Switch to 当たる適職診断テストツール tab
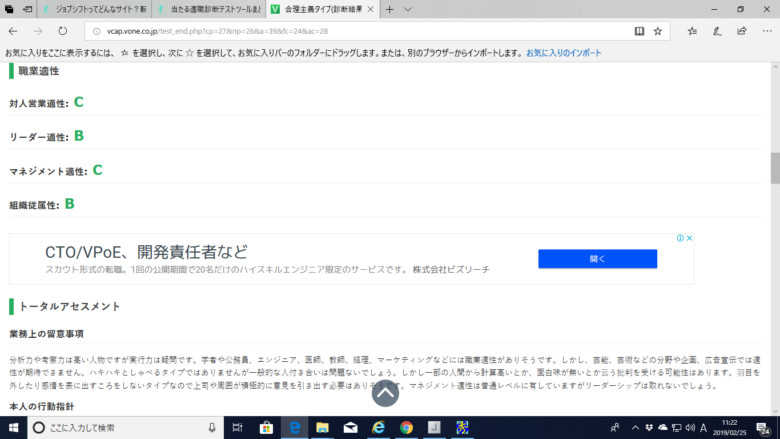This screenshot has width=780, height=439. point(209,9)
